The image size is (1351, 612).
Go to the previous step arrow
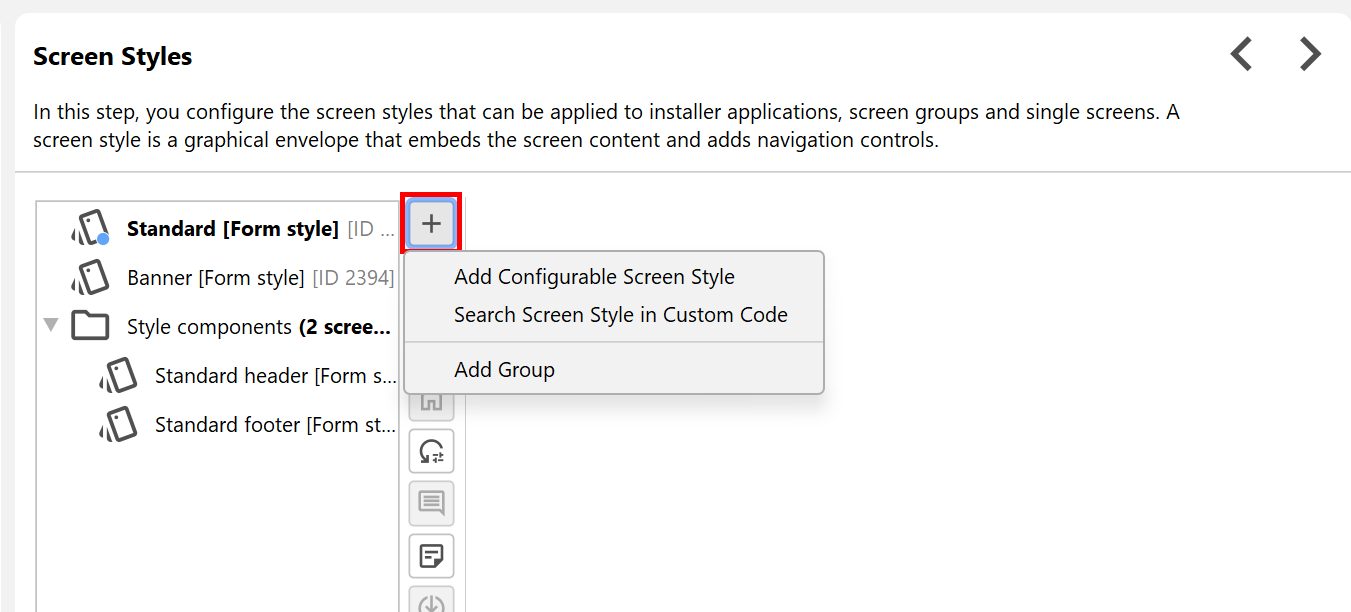tap(1241, 54)
